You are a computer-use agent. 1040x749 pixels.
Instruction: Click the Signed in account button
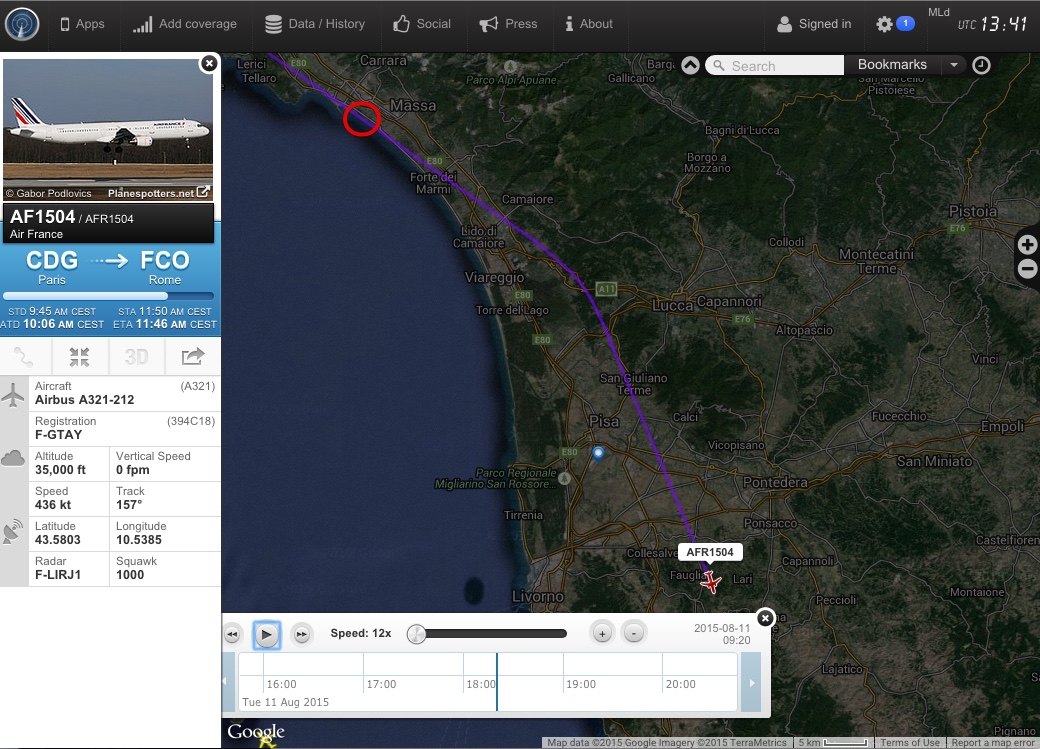(x=814, y=24)
